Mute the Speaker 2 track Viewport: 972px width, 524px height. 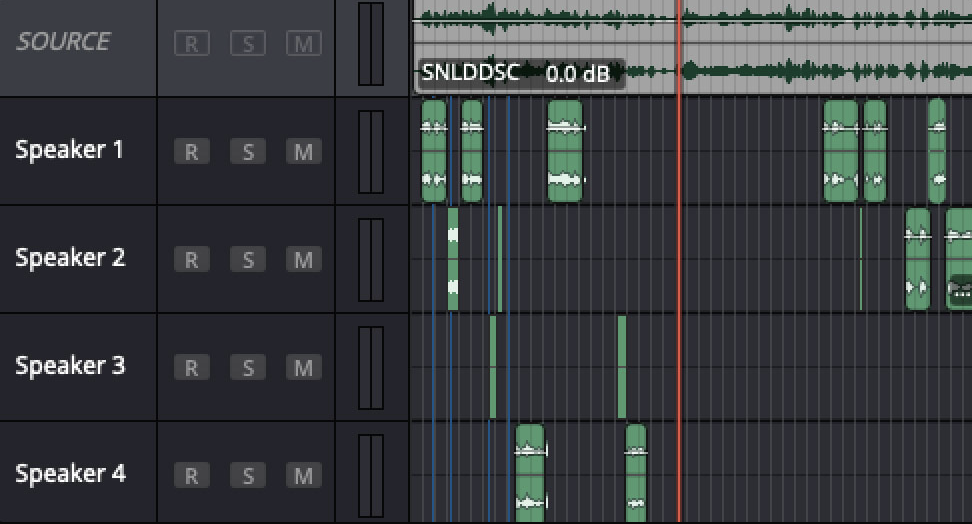pos(304,259)
